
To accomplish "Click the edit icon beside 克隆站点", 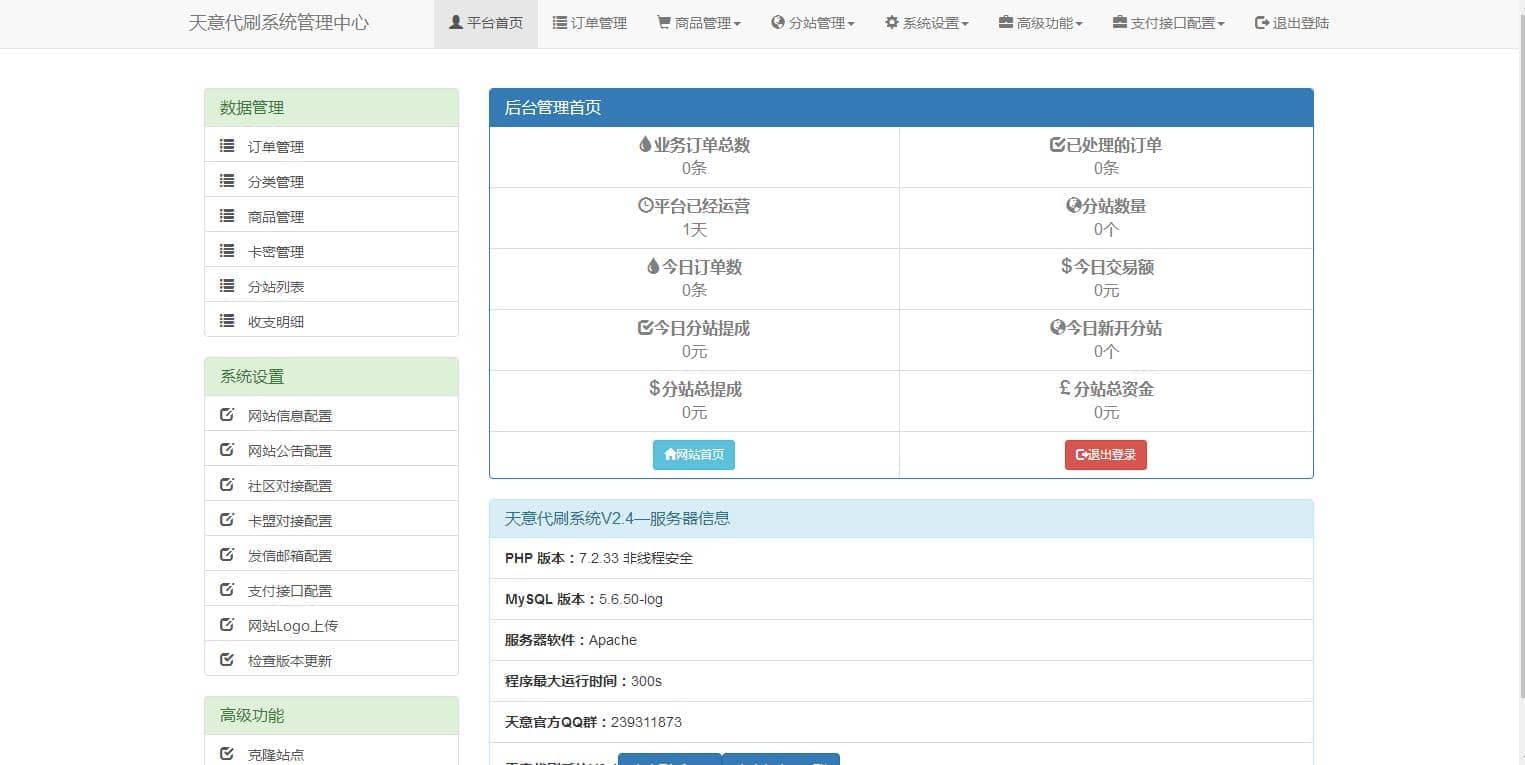I will click(227, 754).
